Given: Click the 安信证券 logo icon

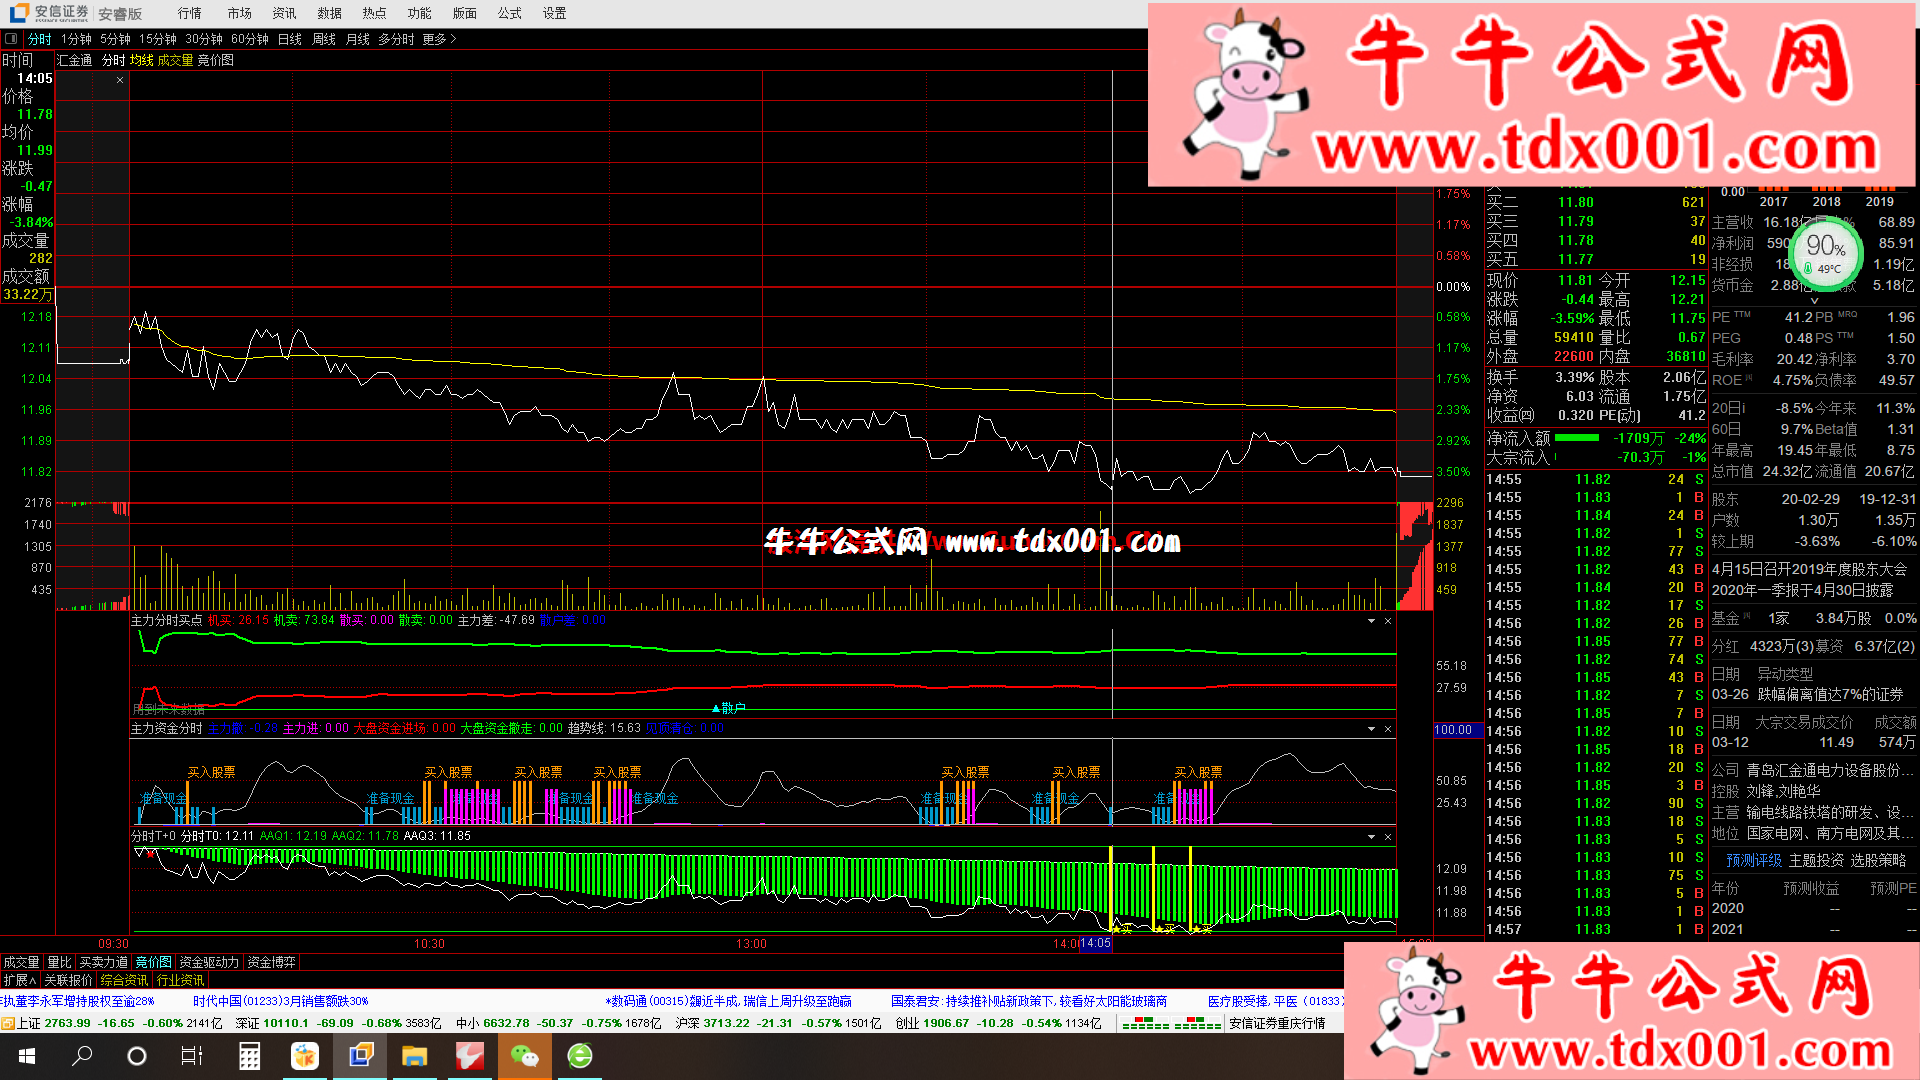Looking at the screenshot, I should coord(19,13).
